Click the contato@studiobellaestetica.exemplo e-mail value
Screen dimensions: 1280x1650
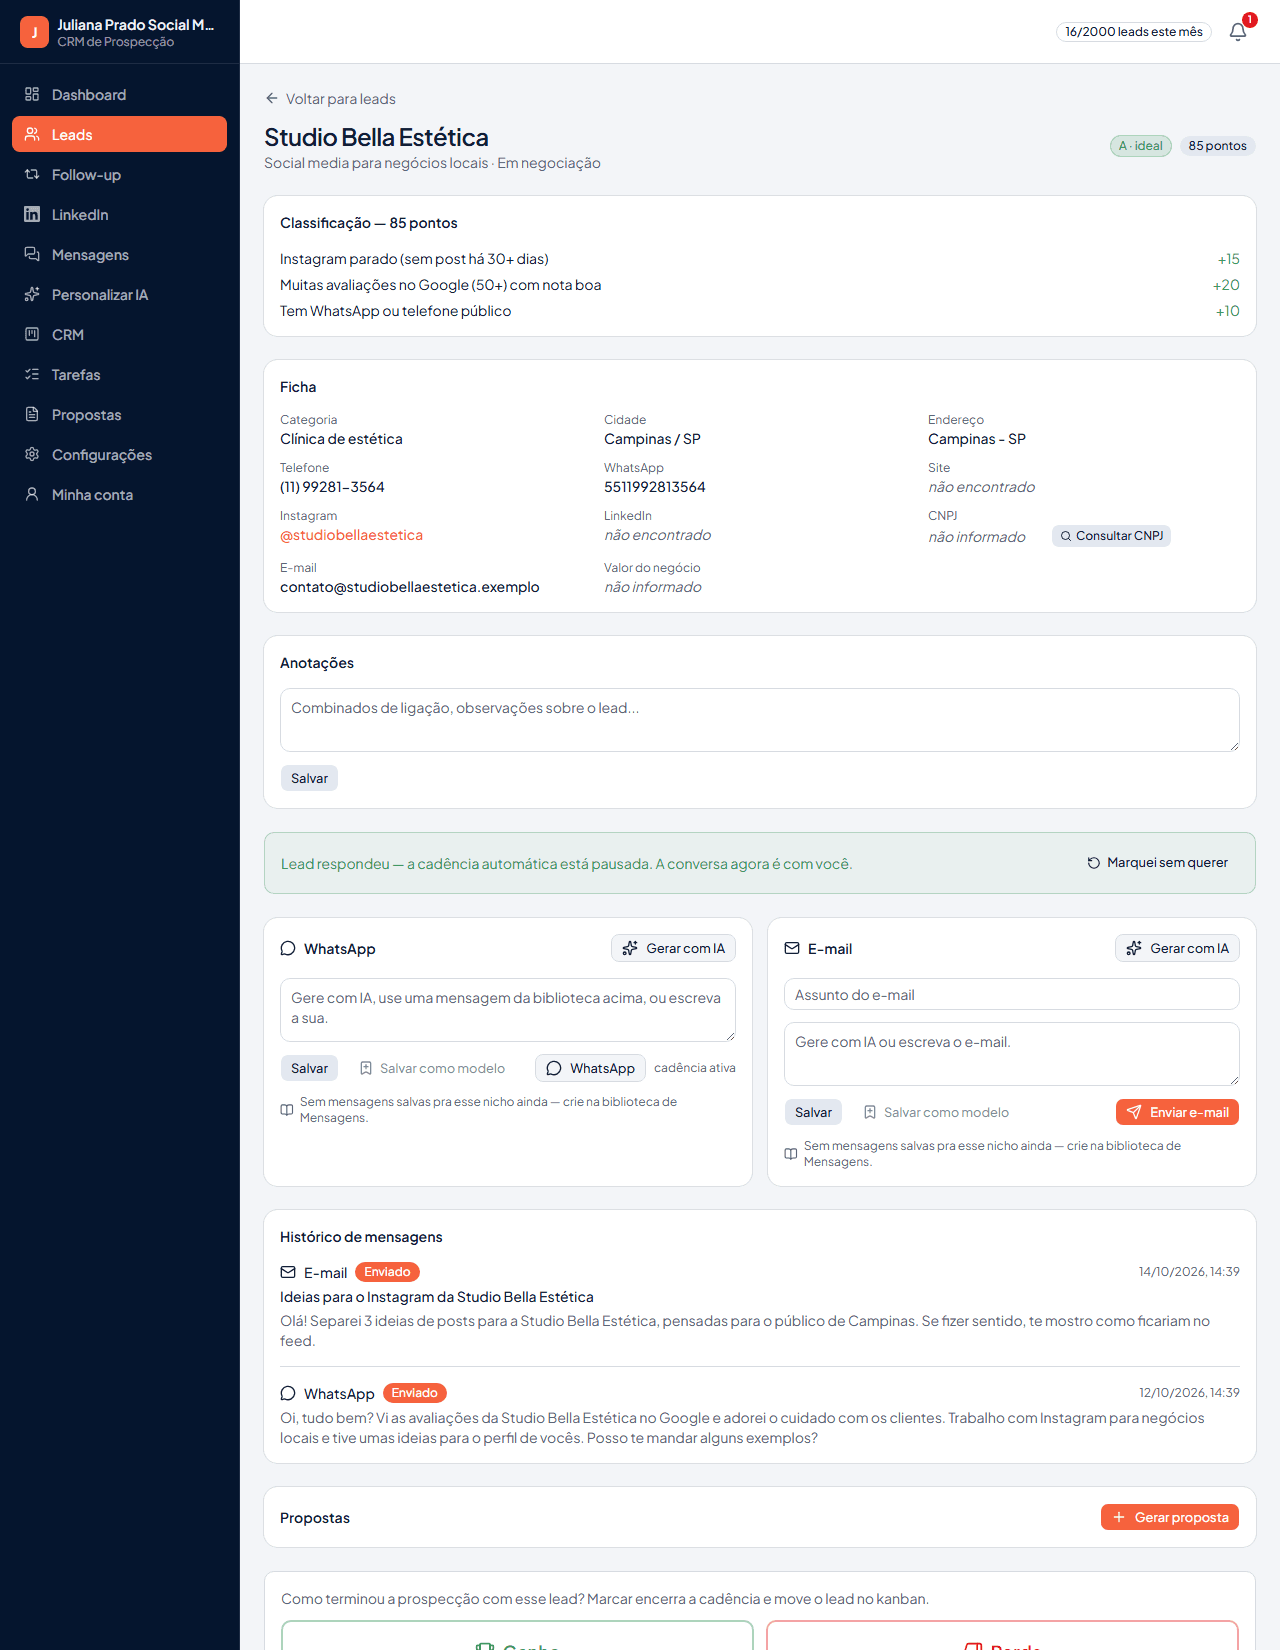[410, 587]
